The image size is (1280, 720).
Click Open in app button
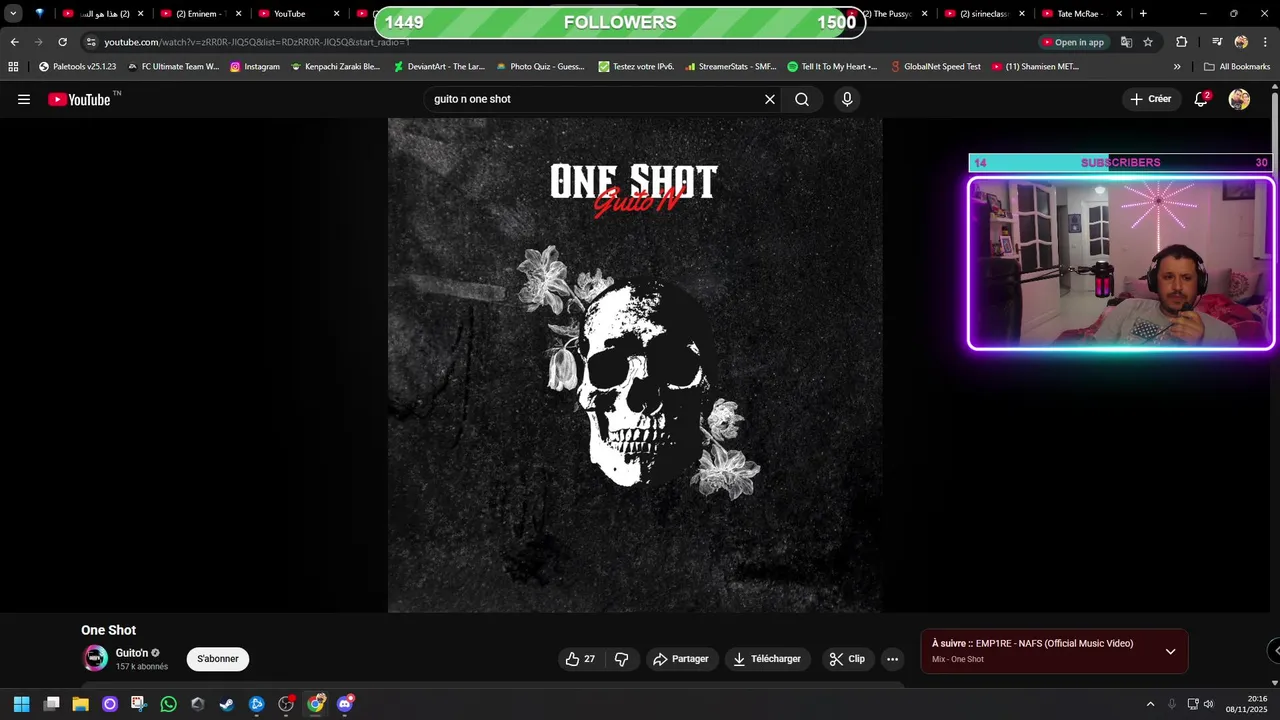coord(1073,42)
